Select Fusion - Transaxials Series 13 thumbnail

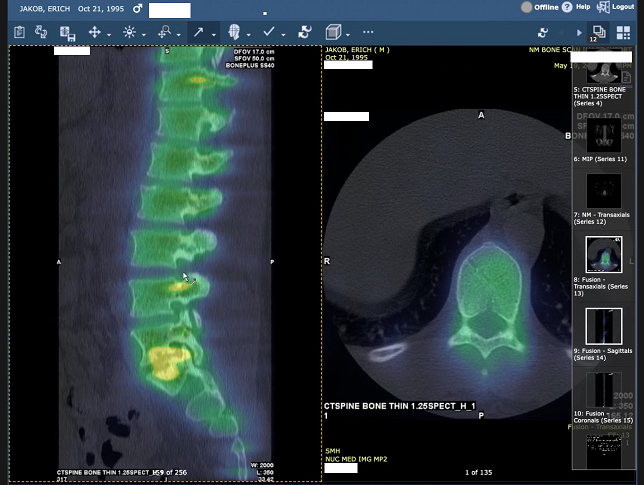[x=604, y=257]
